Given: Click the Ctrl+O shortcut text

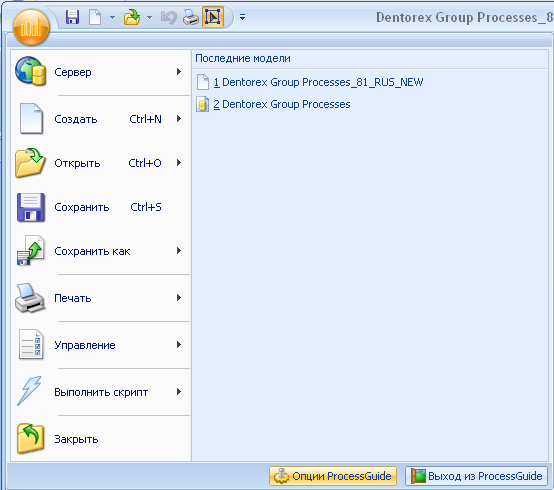Looking at the screenshot, I should pos(145,163).
